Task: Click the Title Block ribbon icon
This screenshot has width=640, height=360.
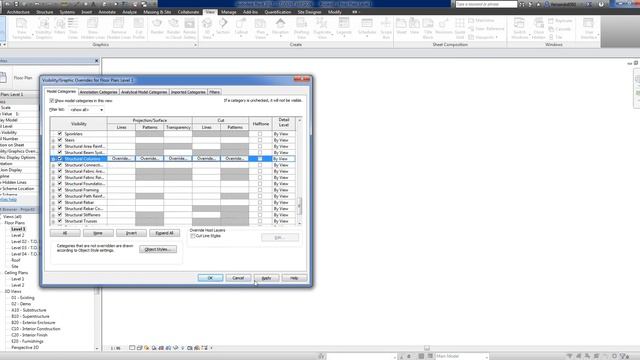Action: click(428, 28)
